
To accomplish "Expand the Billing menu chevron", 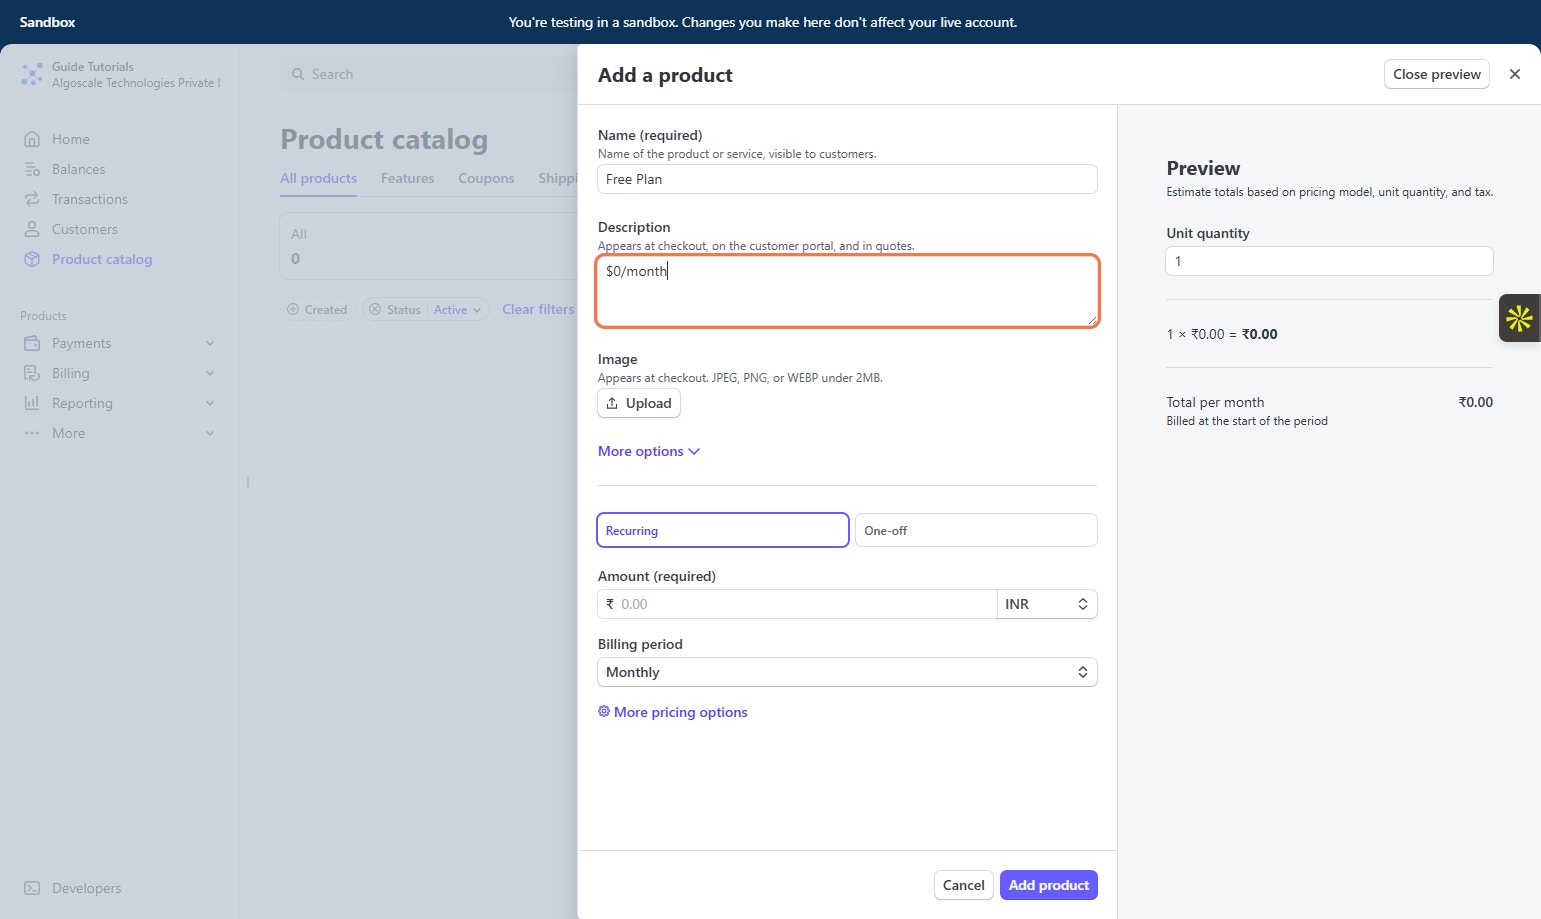I will (210, 373).
